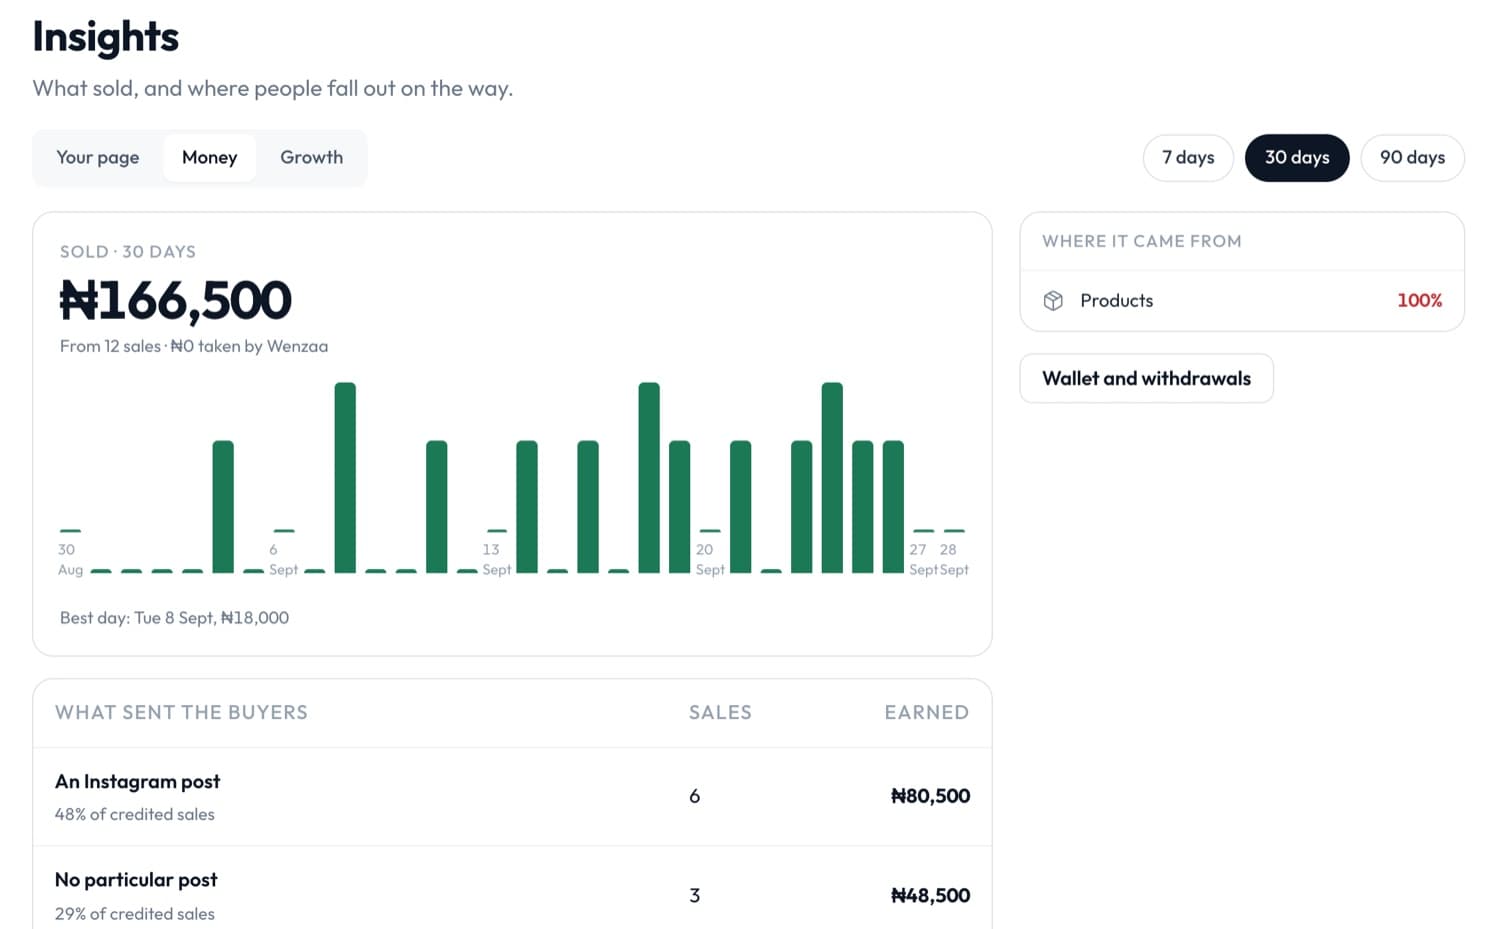Click the 'Best day: Tue 8 Sept' note
The image size is (1500, 929).
[x=175, y=618]
